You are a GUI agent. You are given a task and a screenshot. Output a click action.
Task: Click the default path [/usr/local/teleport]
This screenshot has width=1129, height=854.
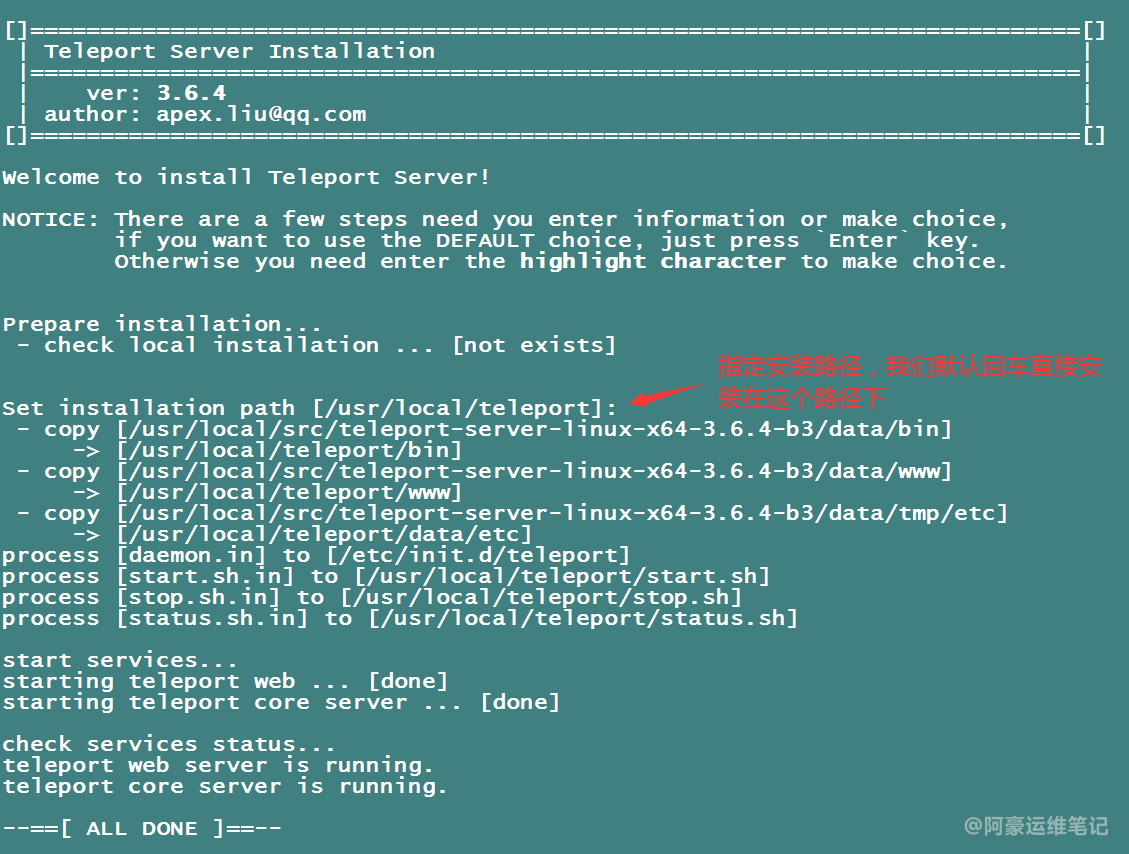(x=465, y=408)
